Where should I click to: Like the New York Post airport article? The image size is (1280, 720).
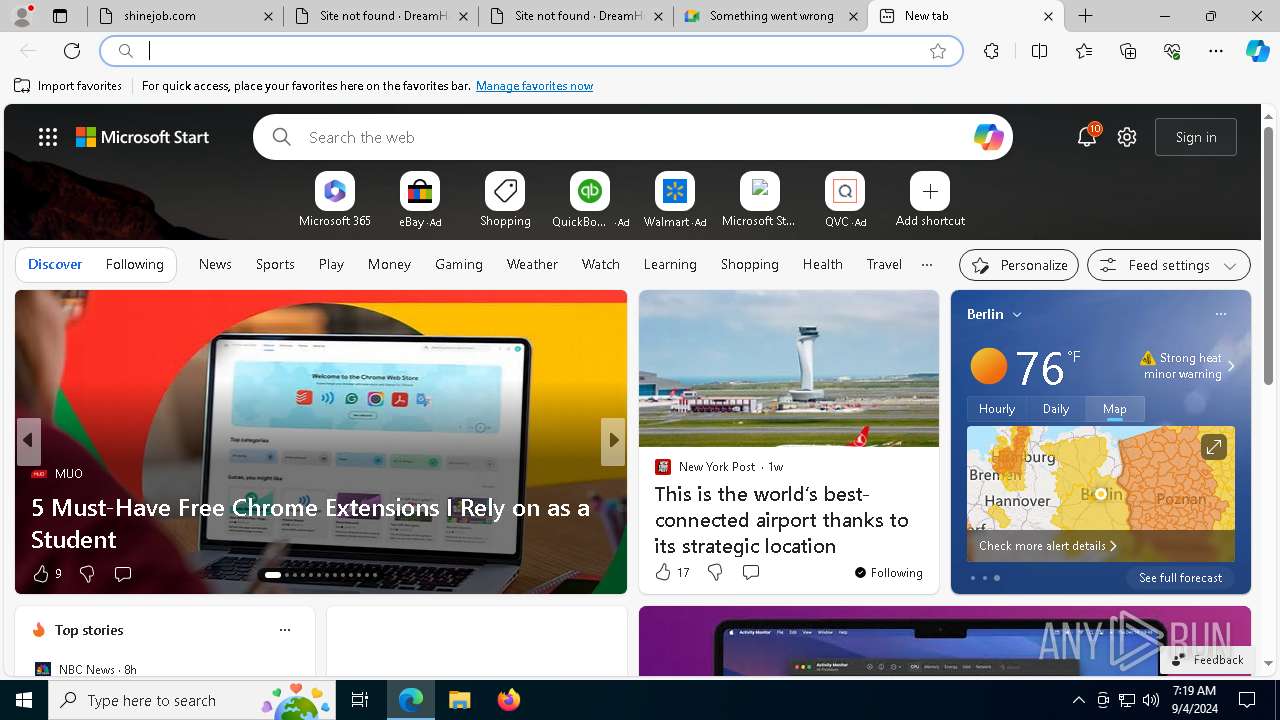(663, 572)
